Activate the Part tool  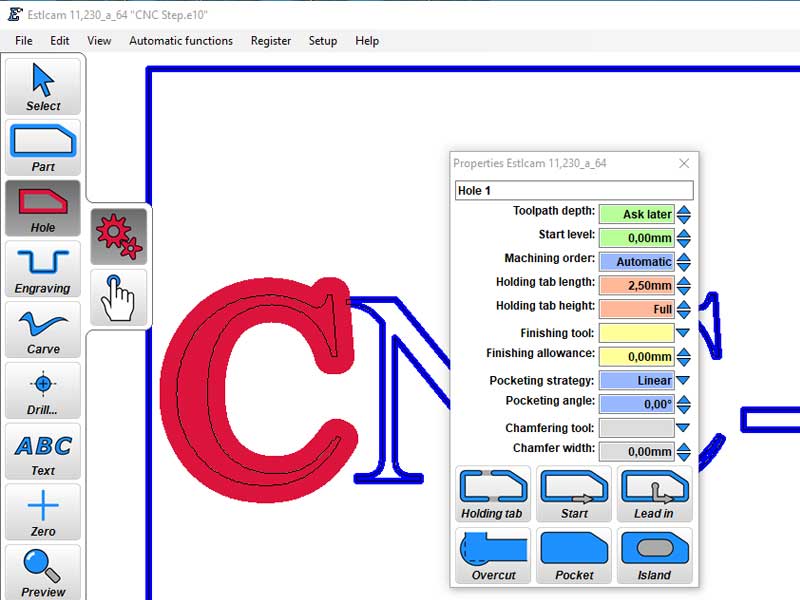(43, 148)
